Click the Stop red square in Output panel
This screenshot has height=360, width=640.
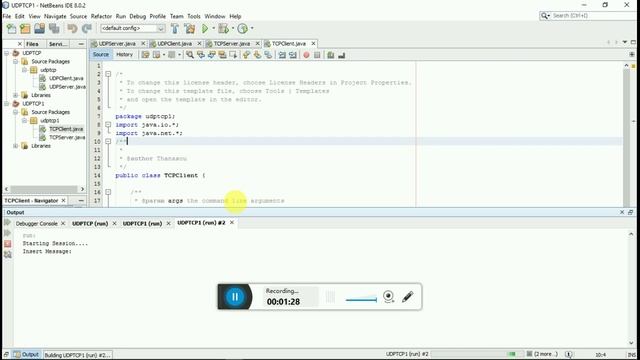click(8, 244)
